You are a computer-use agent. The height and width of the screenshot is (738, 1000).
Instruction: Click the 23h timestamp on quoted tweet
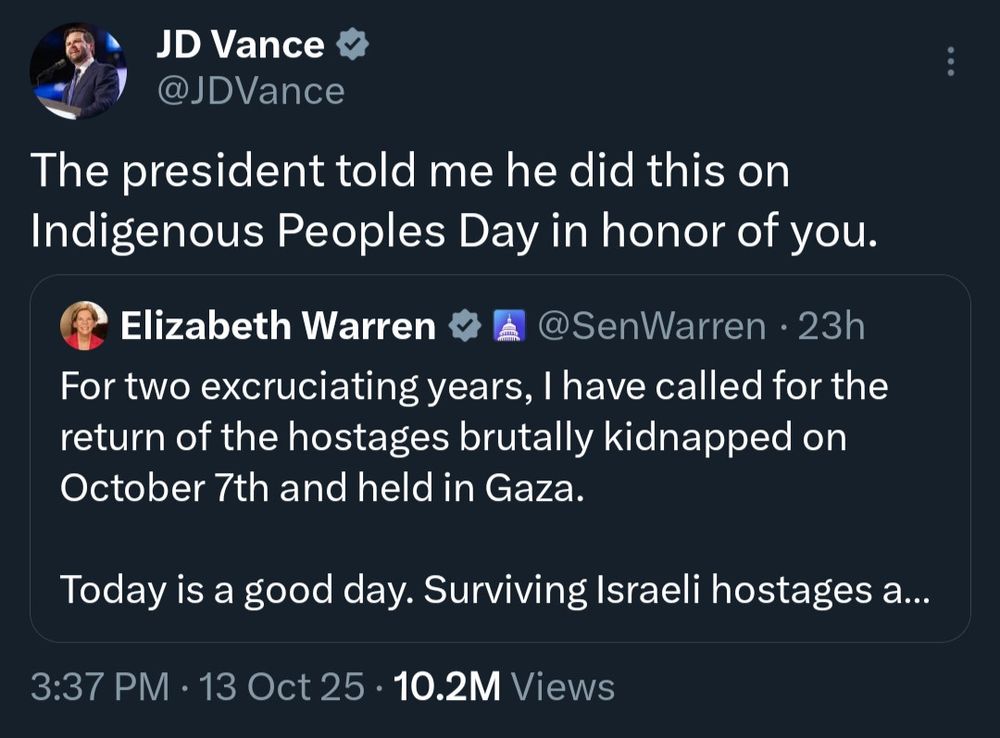(x=831, y=326)
